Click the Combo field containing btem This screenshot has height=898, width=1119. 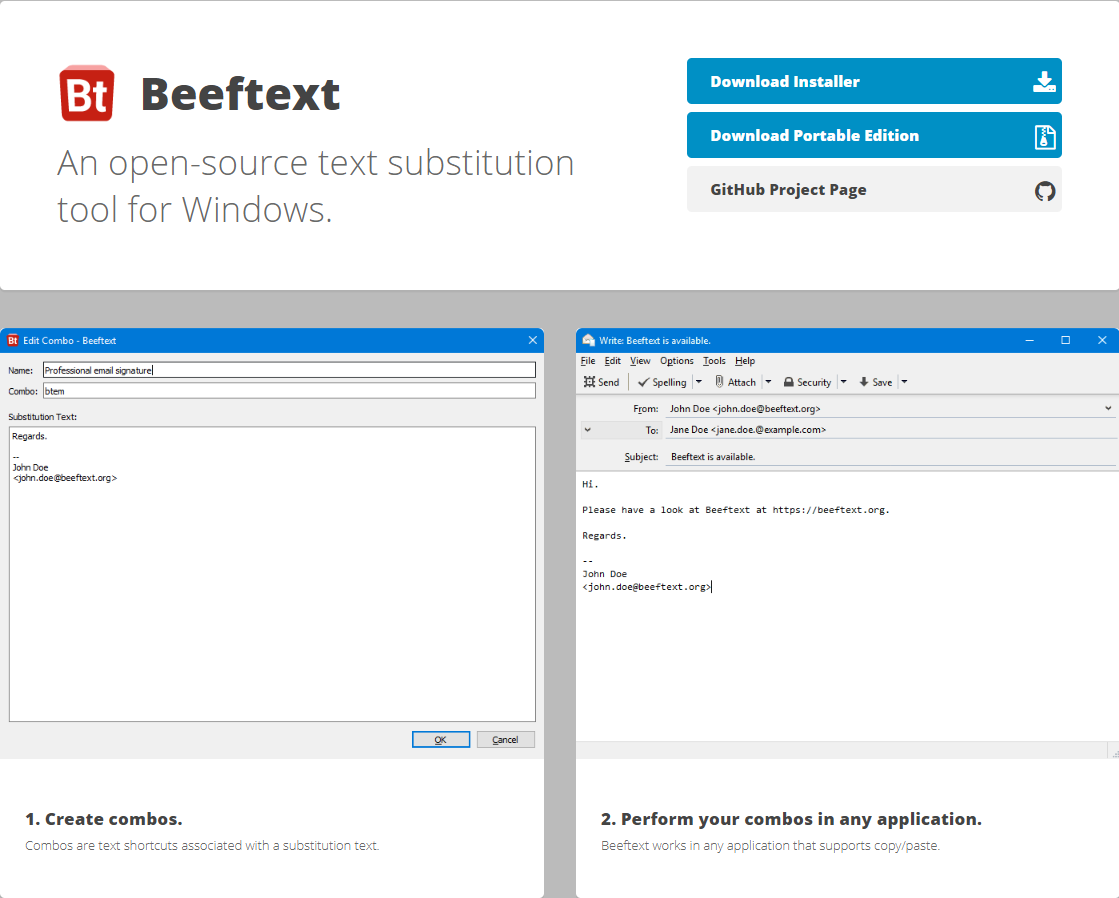tap(289, 391)
